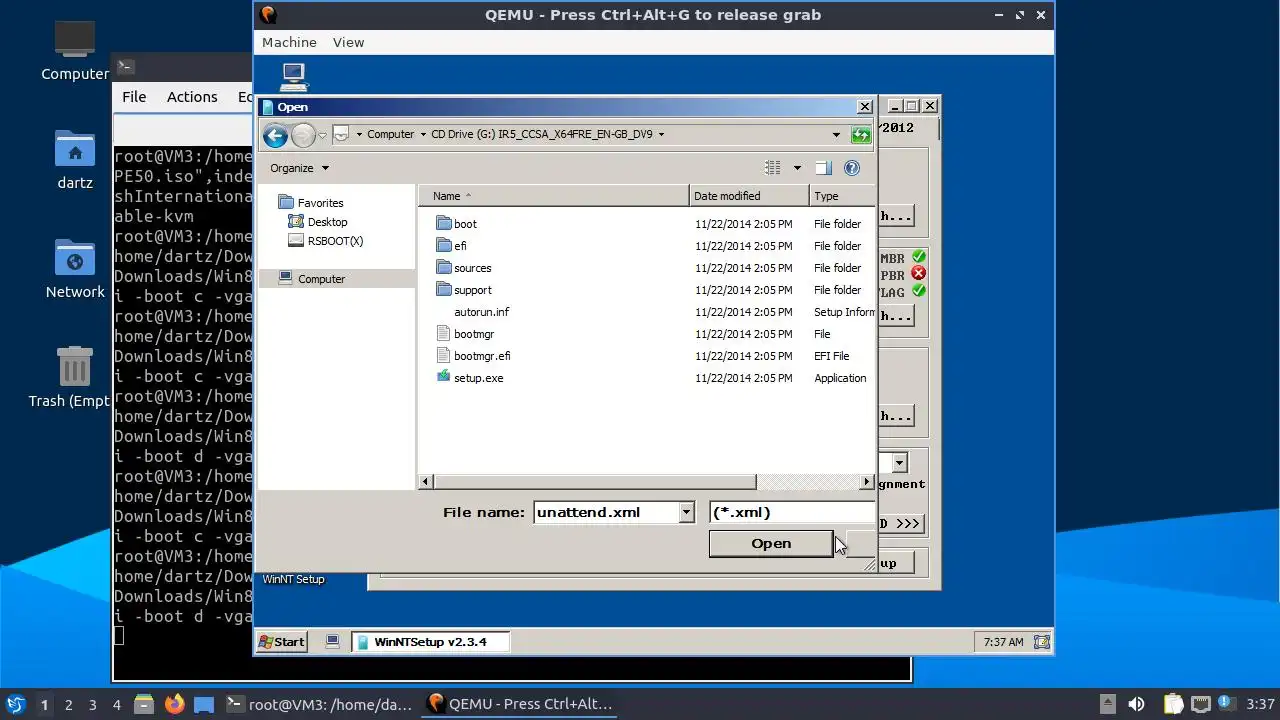
Task: Select the sources folder icon
Action: point(445,267)
